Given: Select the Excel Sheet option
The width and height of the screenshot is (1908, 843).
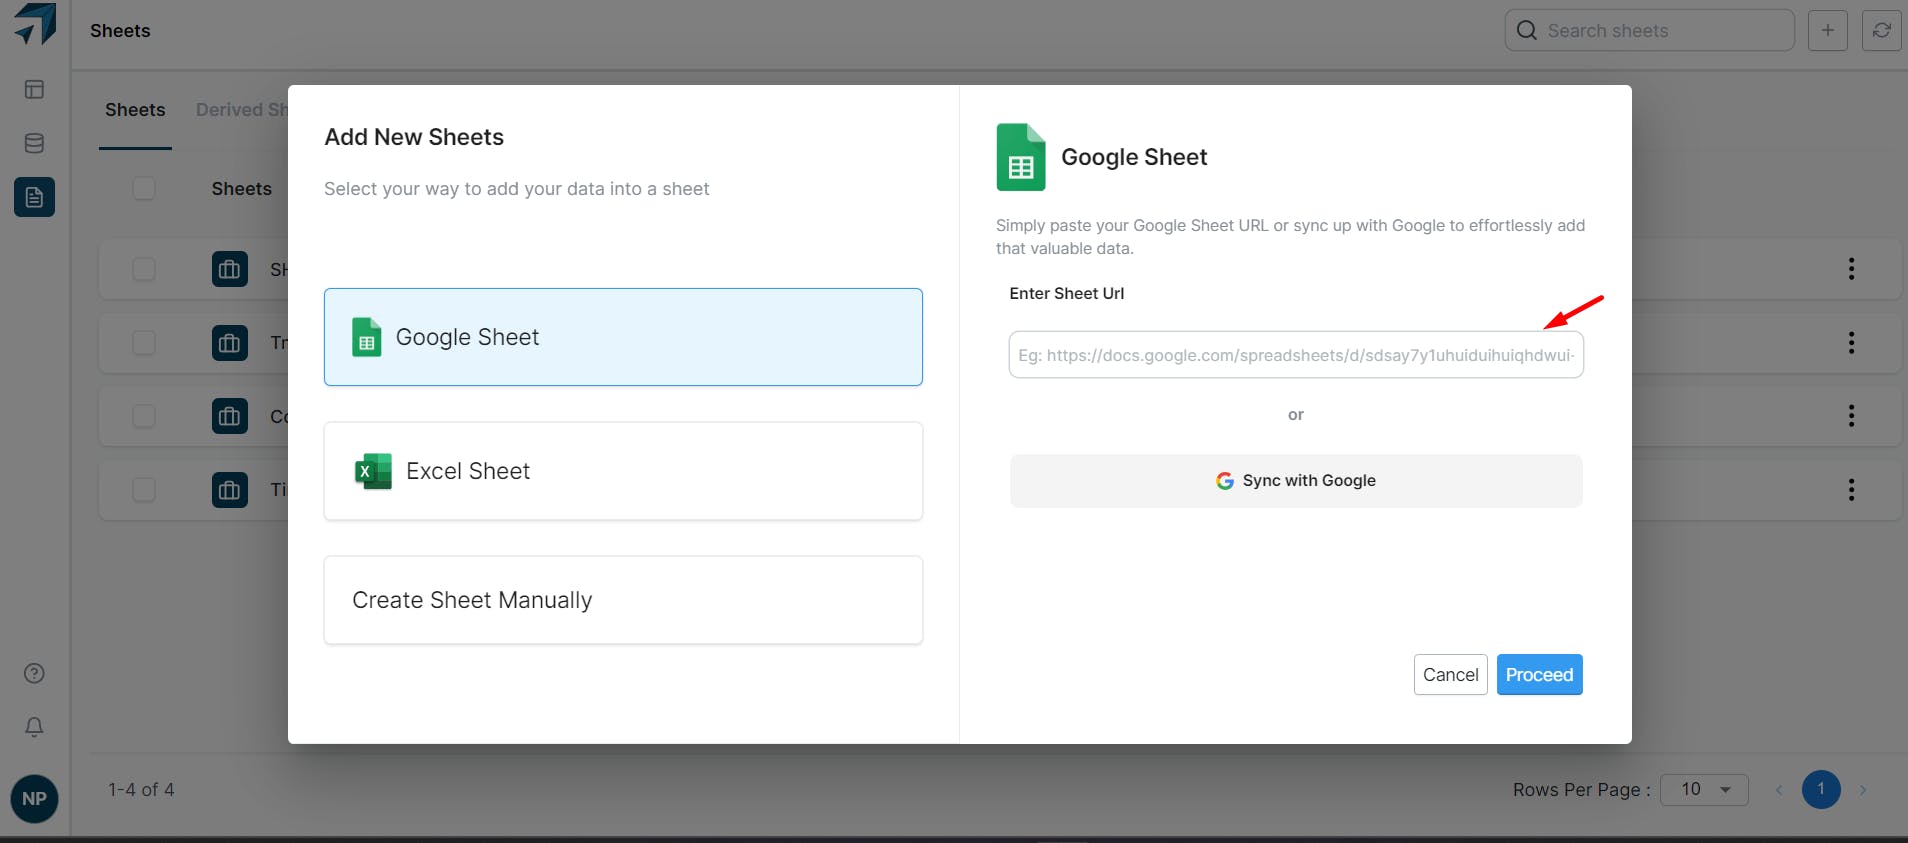Looking at the screenshot, I should click(623, 471).
